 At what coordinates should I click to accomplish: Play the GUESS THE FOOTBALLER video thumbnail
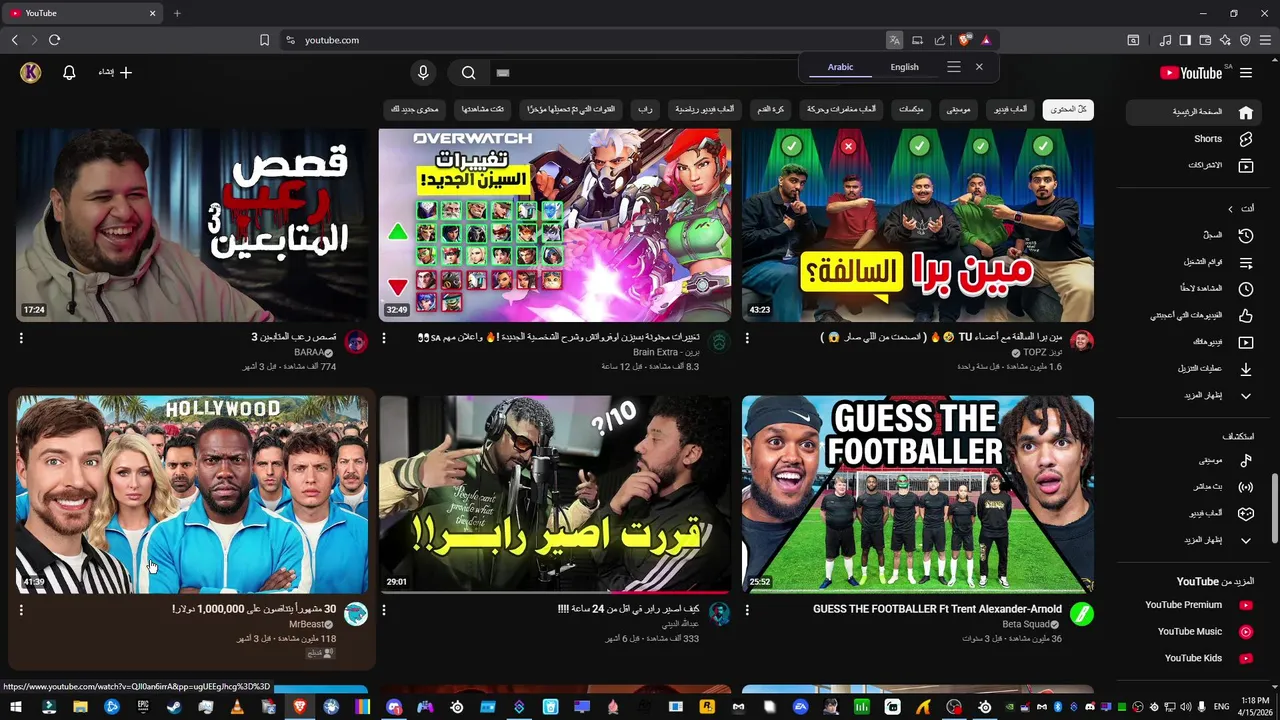[918, 494]
